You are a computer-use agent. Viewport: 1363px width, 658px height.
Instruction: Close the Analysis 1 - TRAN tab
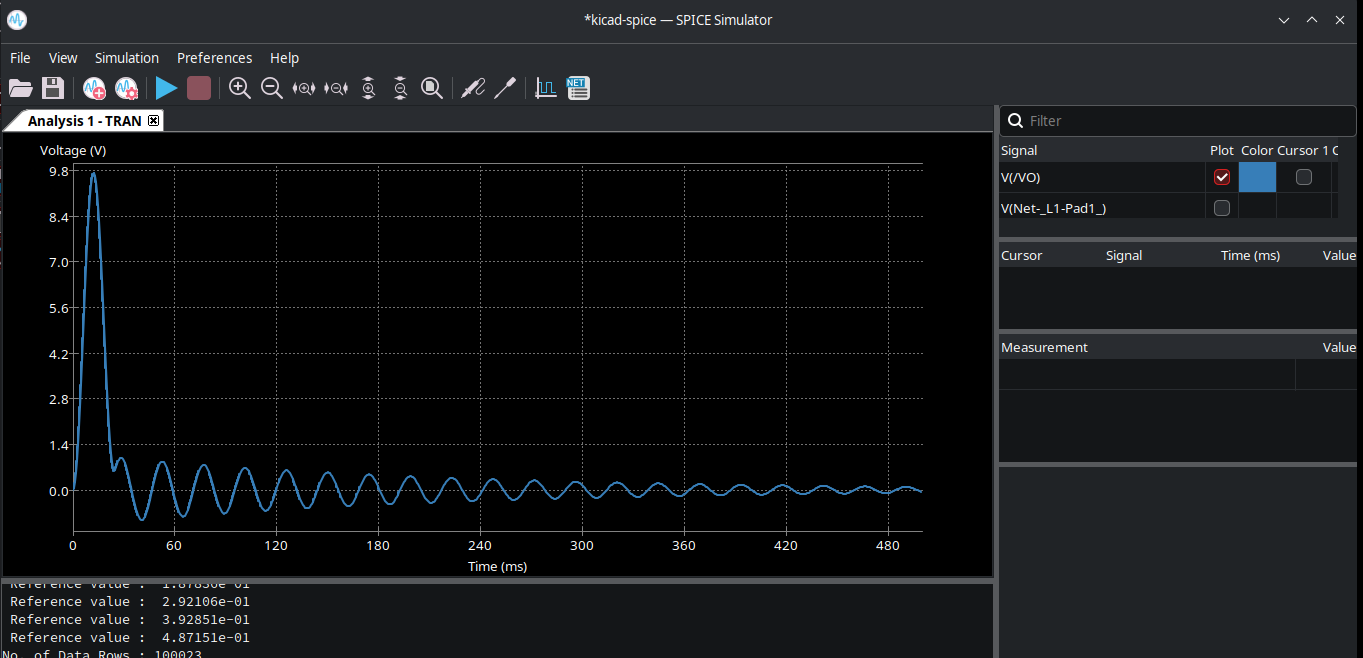coord(153,120)
